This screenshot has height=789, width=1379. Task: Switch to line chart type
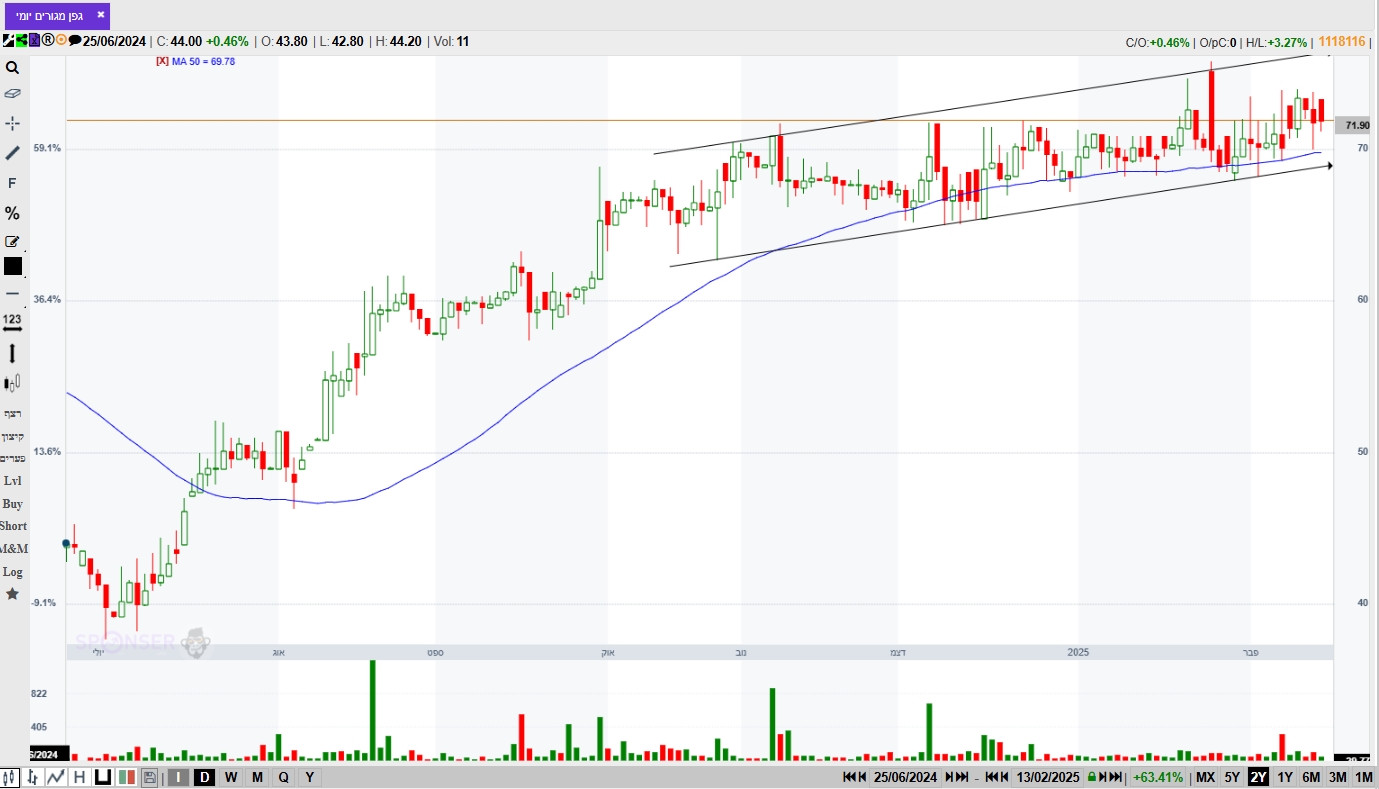pyautogui.click(x=57, y=777)
